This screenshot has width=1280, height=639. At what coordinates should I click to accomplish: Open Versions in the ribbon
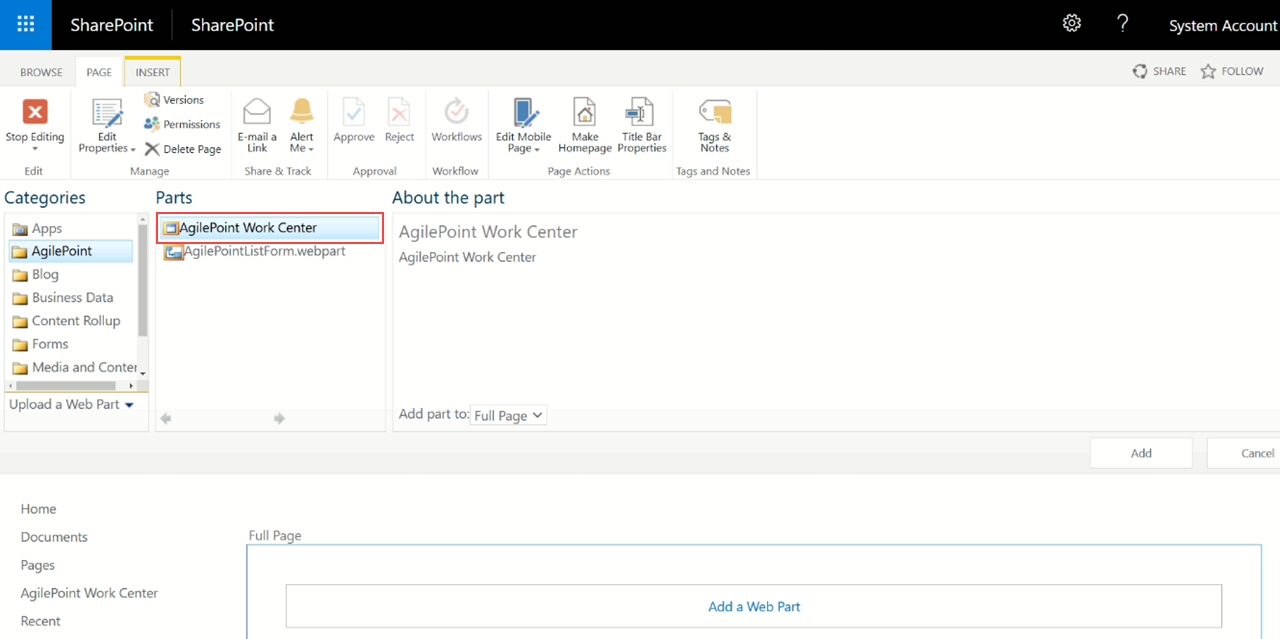[x=174, y=100]
